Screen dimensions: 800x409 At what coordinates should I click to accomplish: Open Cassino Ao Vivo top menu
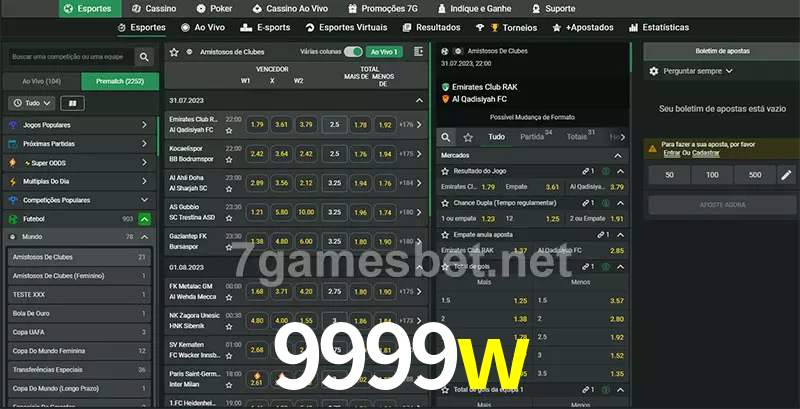pos(290,9)
